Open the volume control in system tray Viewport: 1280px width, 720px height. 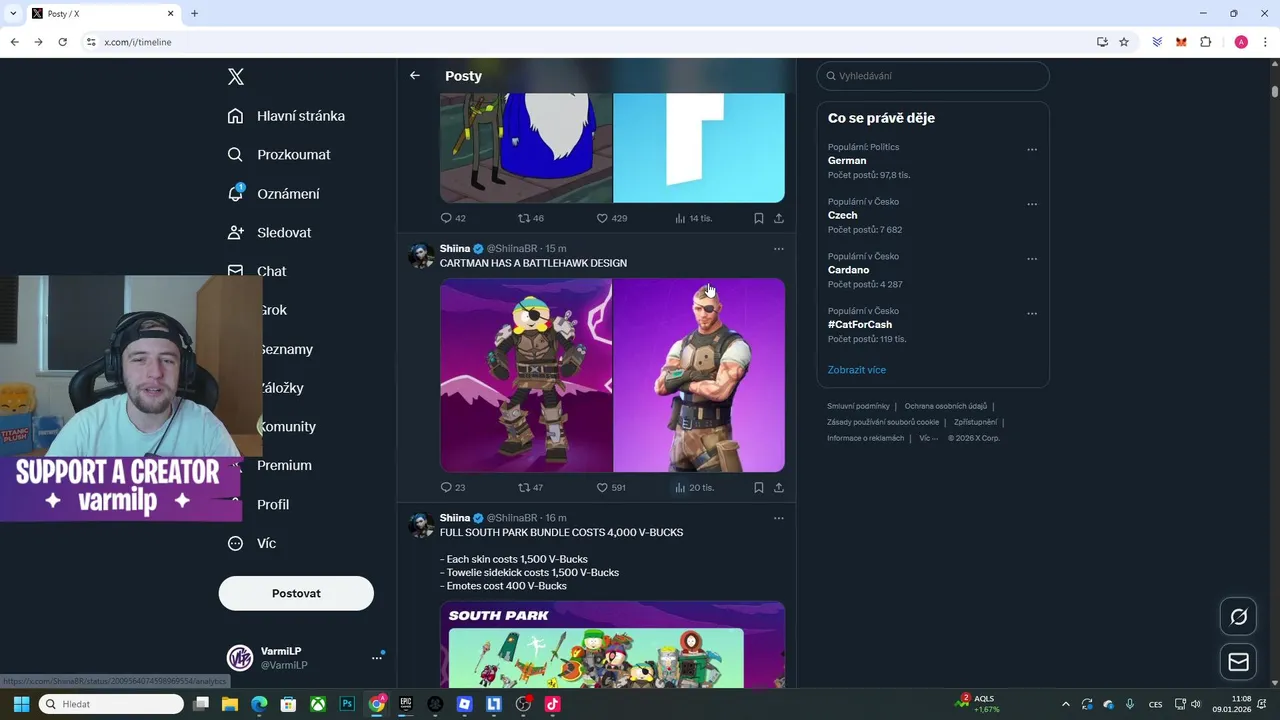1195,704
